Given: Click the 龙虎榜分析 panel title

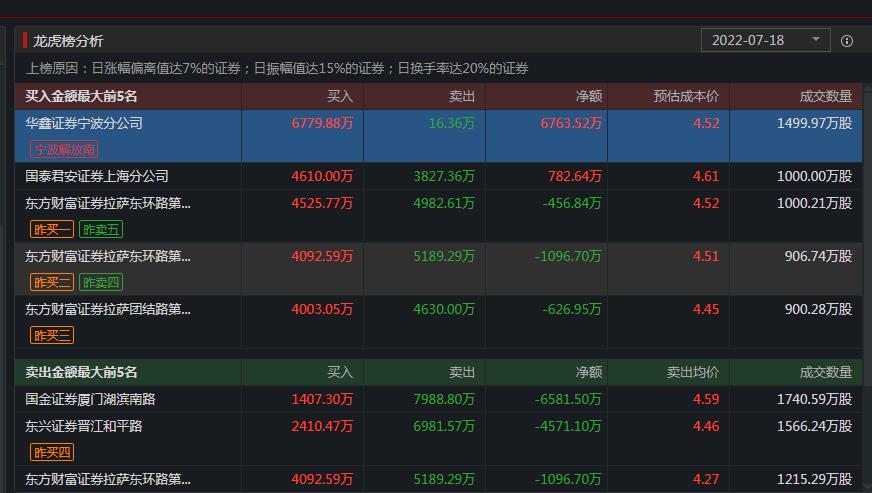Looking at the screenshot, I should (x=68, y=41).
